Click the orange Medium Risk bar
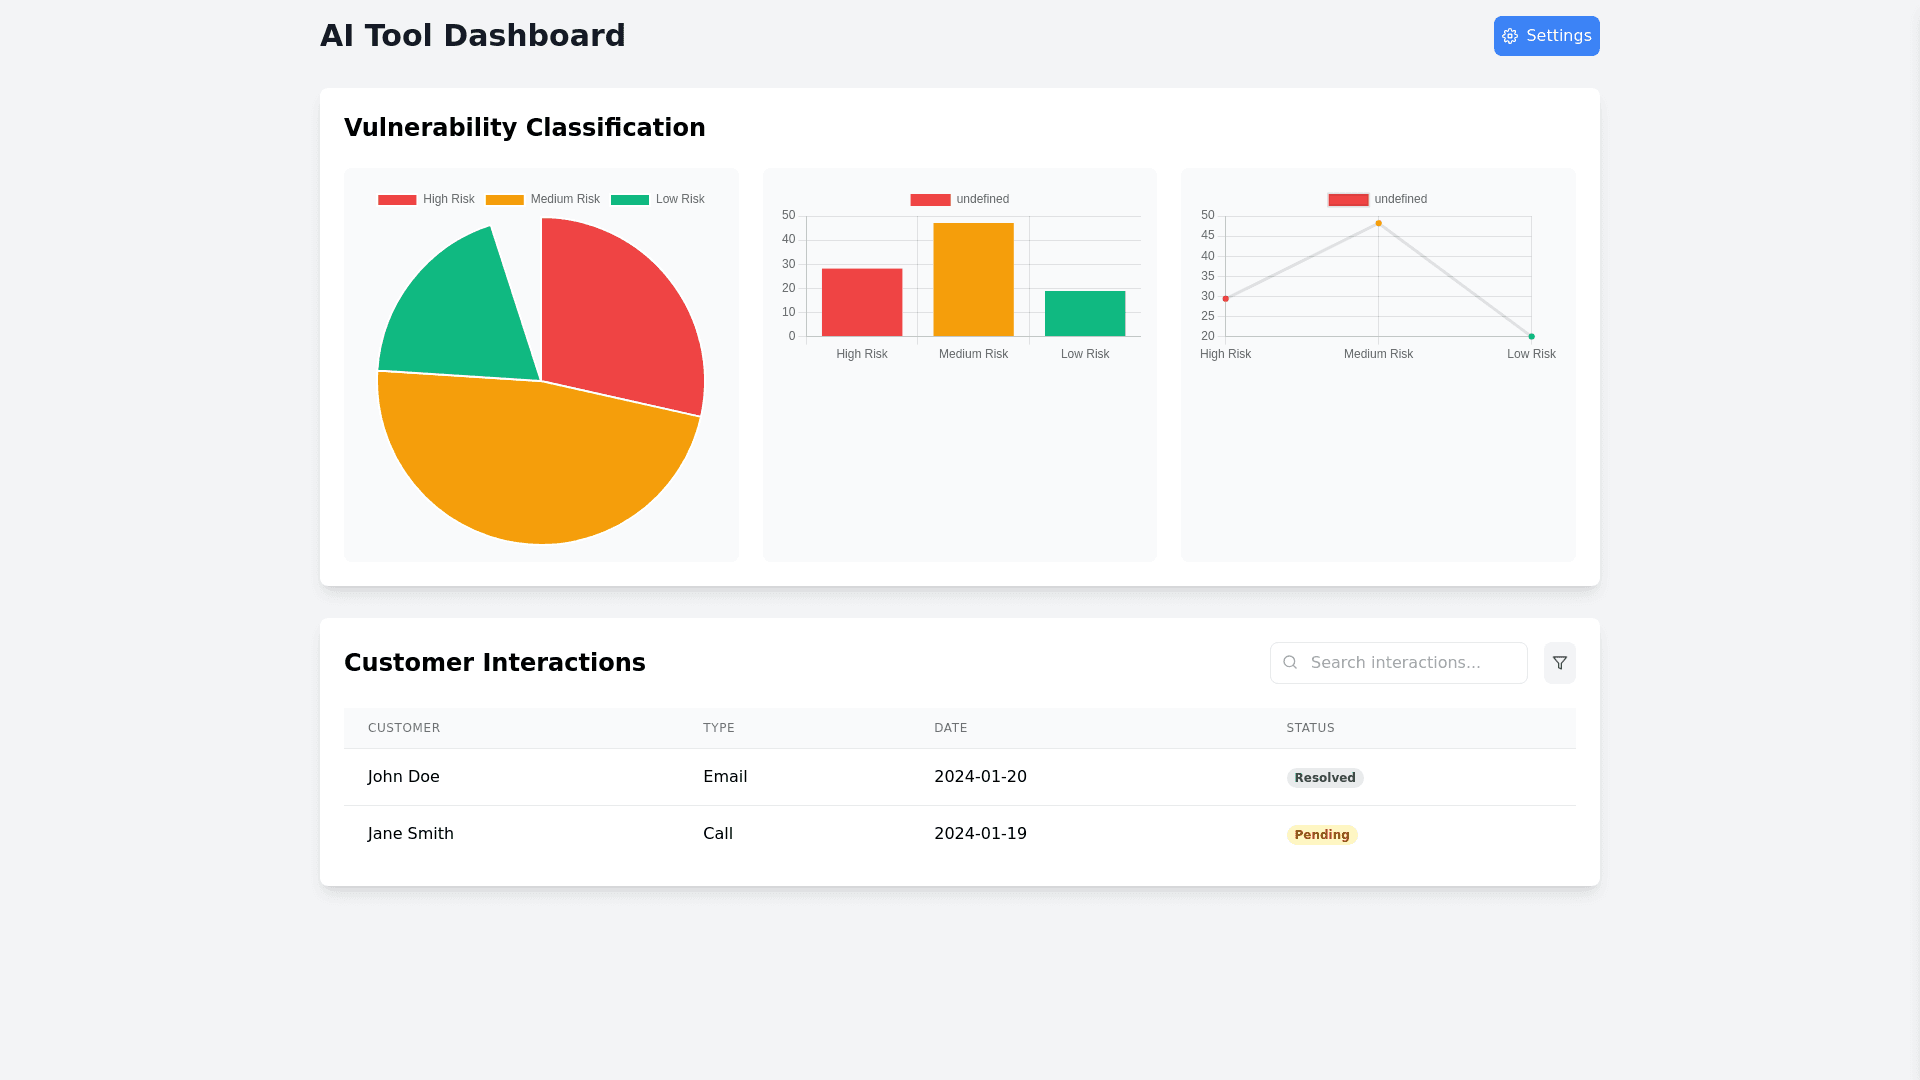The height and width of the screenshot is (1080, 1920). coord(973,280)
